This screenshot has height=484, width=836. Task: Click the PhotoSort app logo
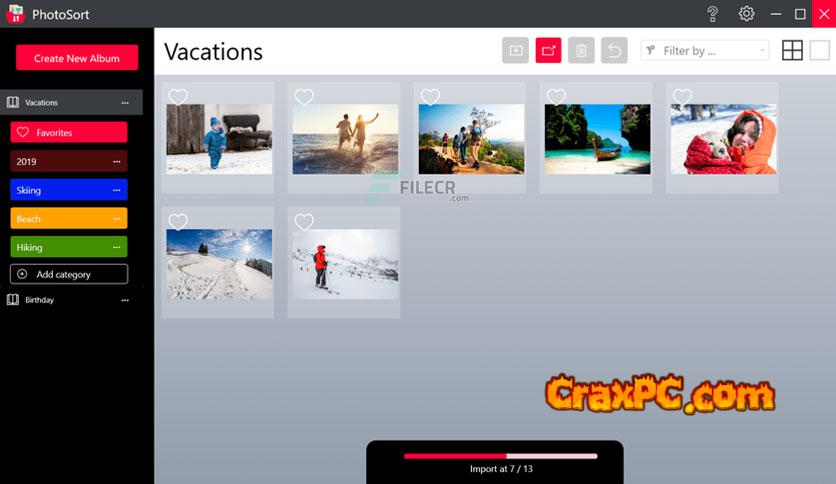coord(15,14)
